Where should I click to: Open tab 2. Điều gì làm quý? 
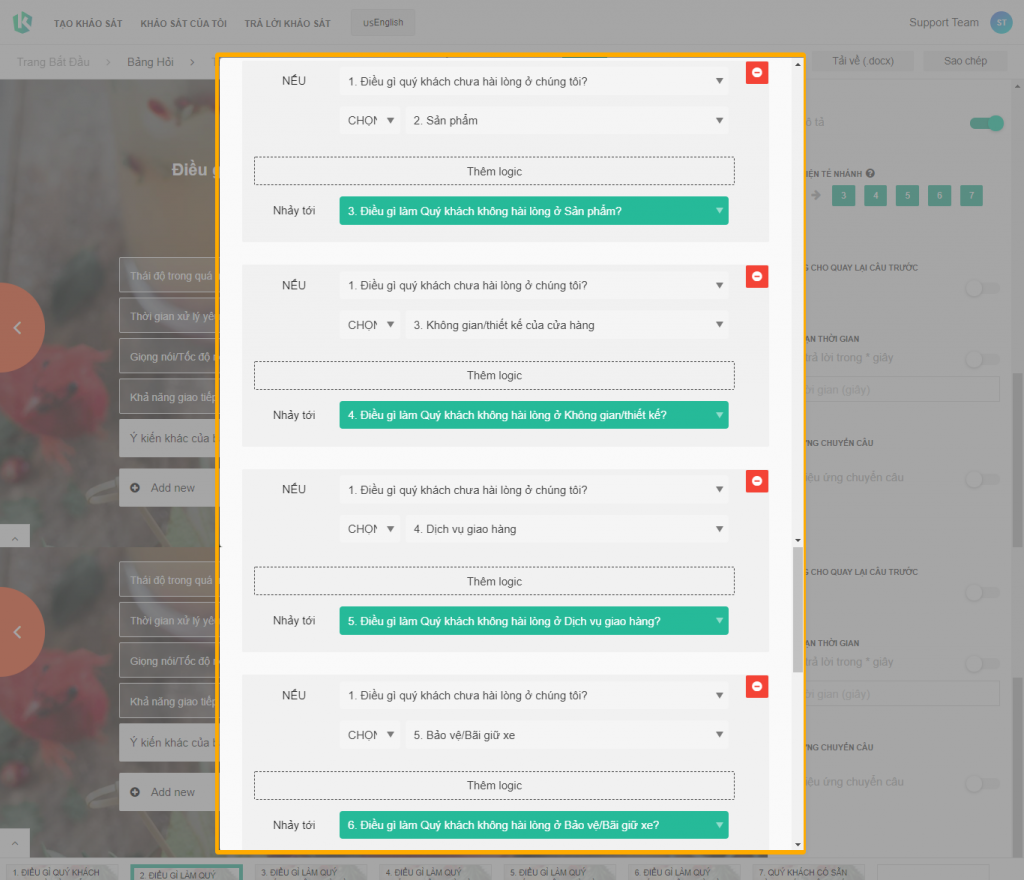(x=186, y=873)
